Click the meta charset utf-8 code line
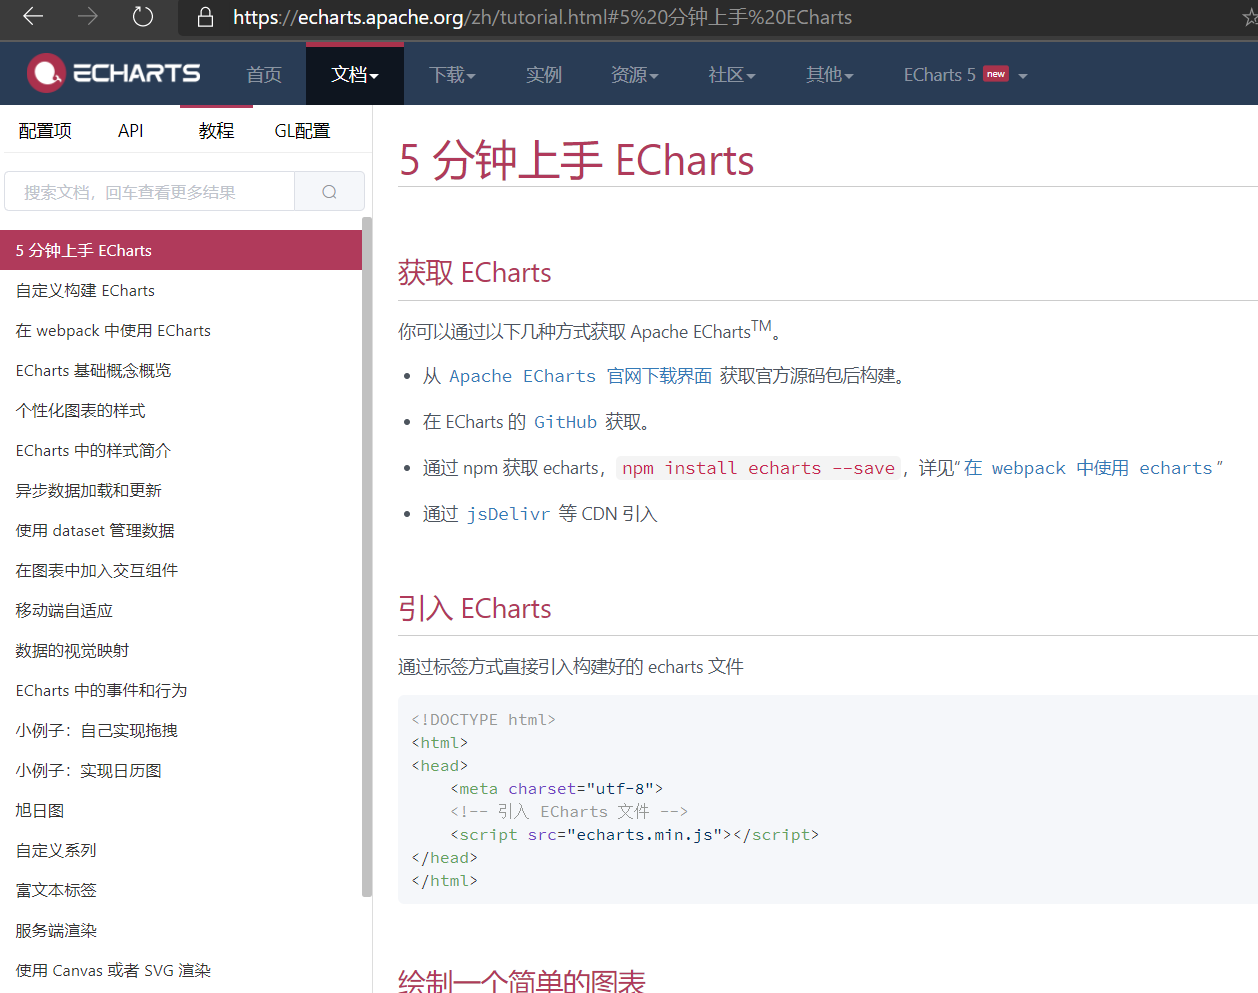 click(556, 789)
